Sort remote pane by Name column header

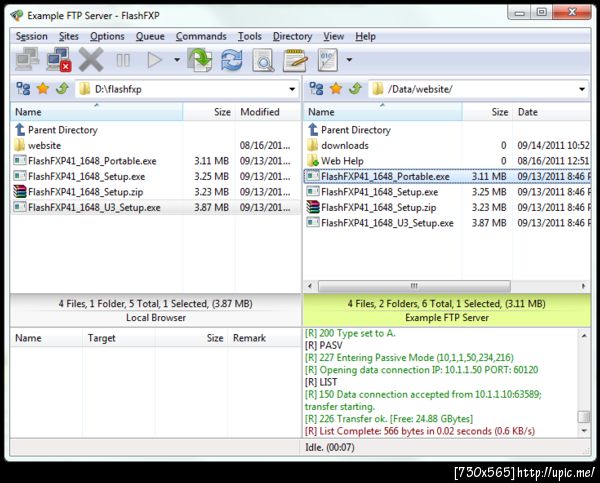click(x=383, y=112)
